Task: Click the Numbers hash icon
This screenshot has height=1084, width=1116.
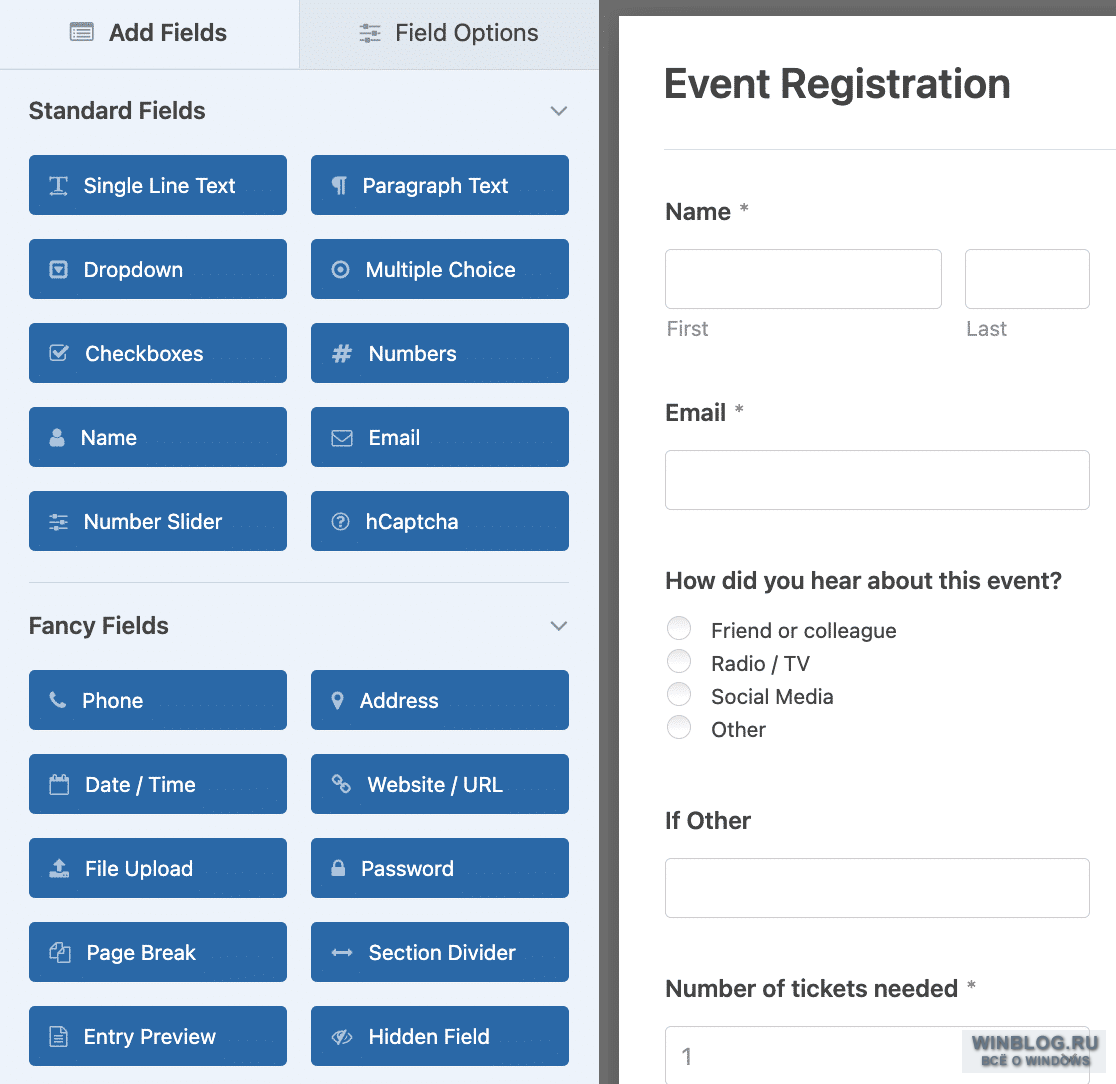Action: 342,354
